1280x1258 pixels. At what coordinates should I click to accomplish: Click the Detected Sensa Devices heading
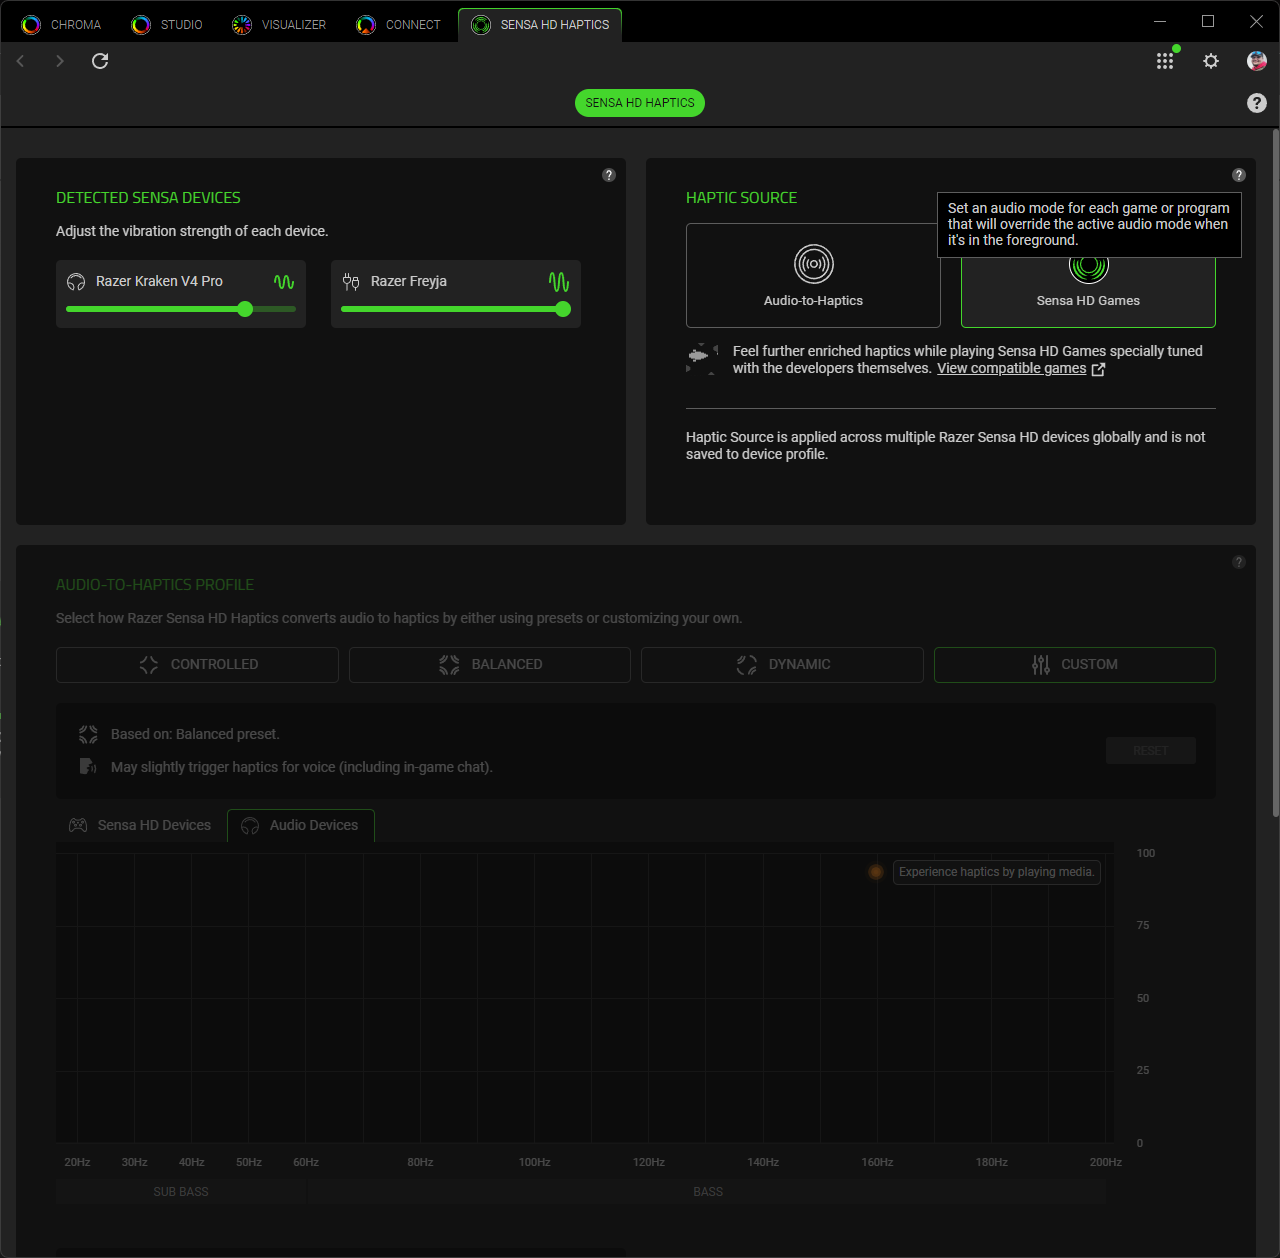point(148,198)
